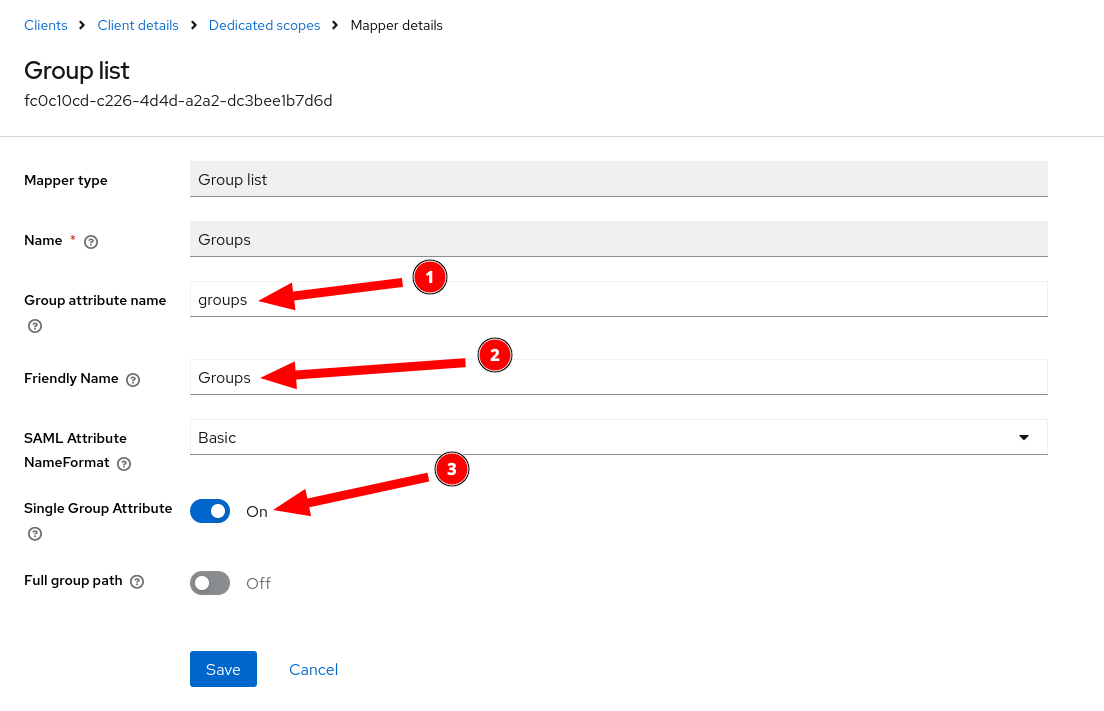Expand the dropdown caret beside Basic
Viewport: 1104px width, 711px height.
1023,437
